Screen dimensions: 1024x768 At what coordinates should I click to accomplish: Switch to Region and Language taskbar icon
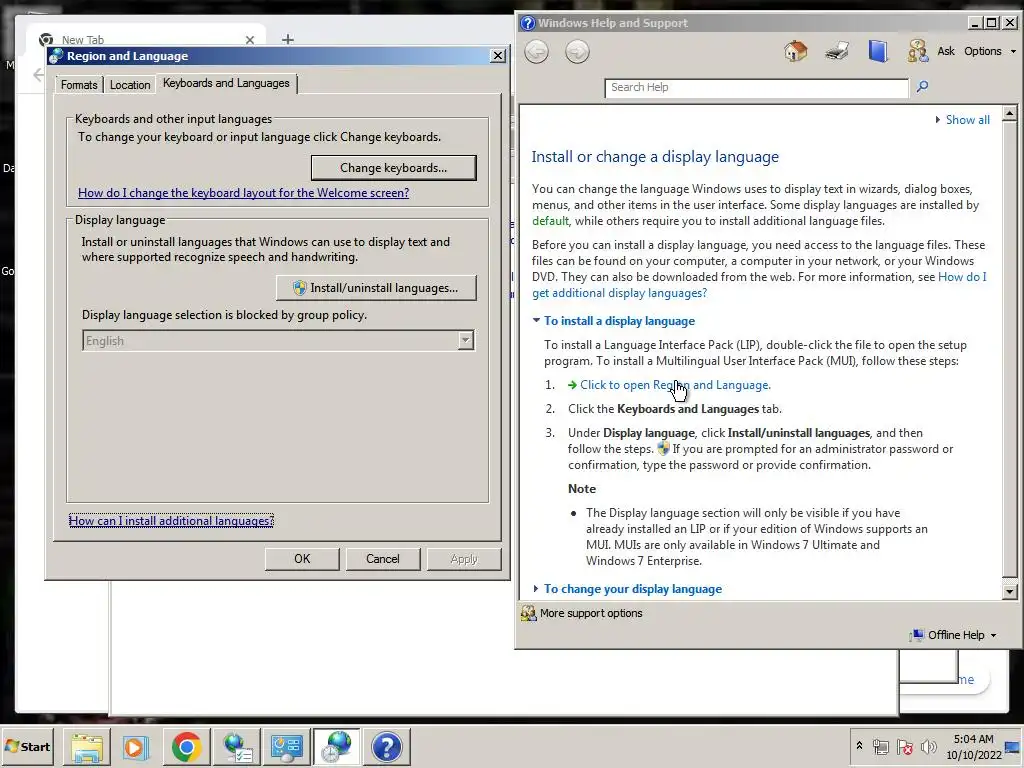tap(337, 747)
